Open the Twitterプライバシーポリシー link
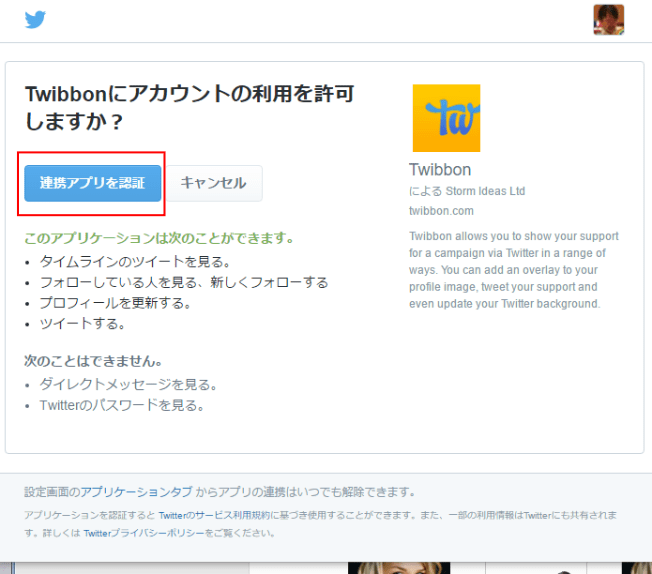The height and width of the screenshot is (574, 652). coord(145,533)
